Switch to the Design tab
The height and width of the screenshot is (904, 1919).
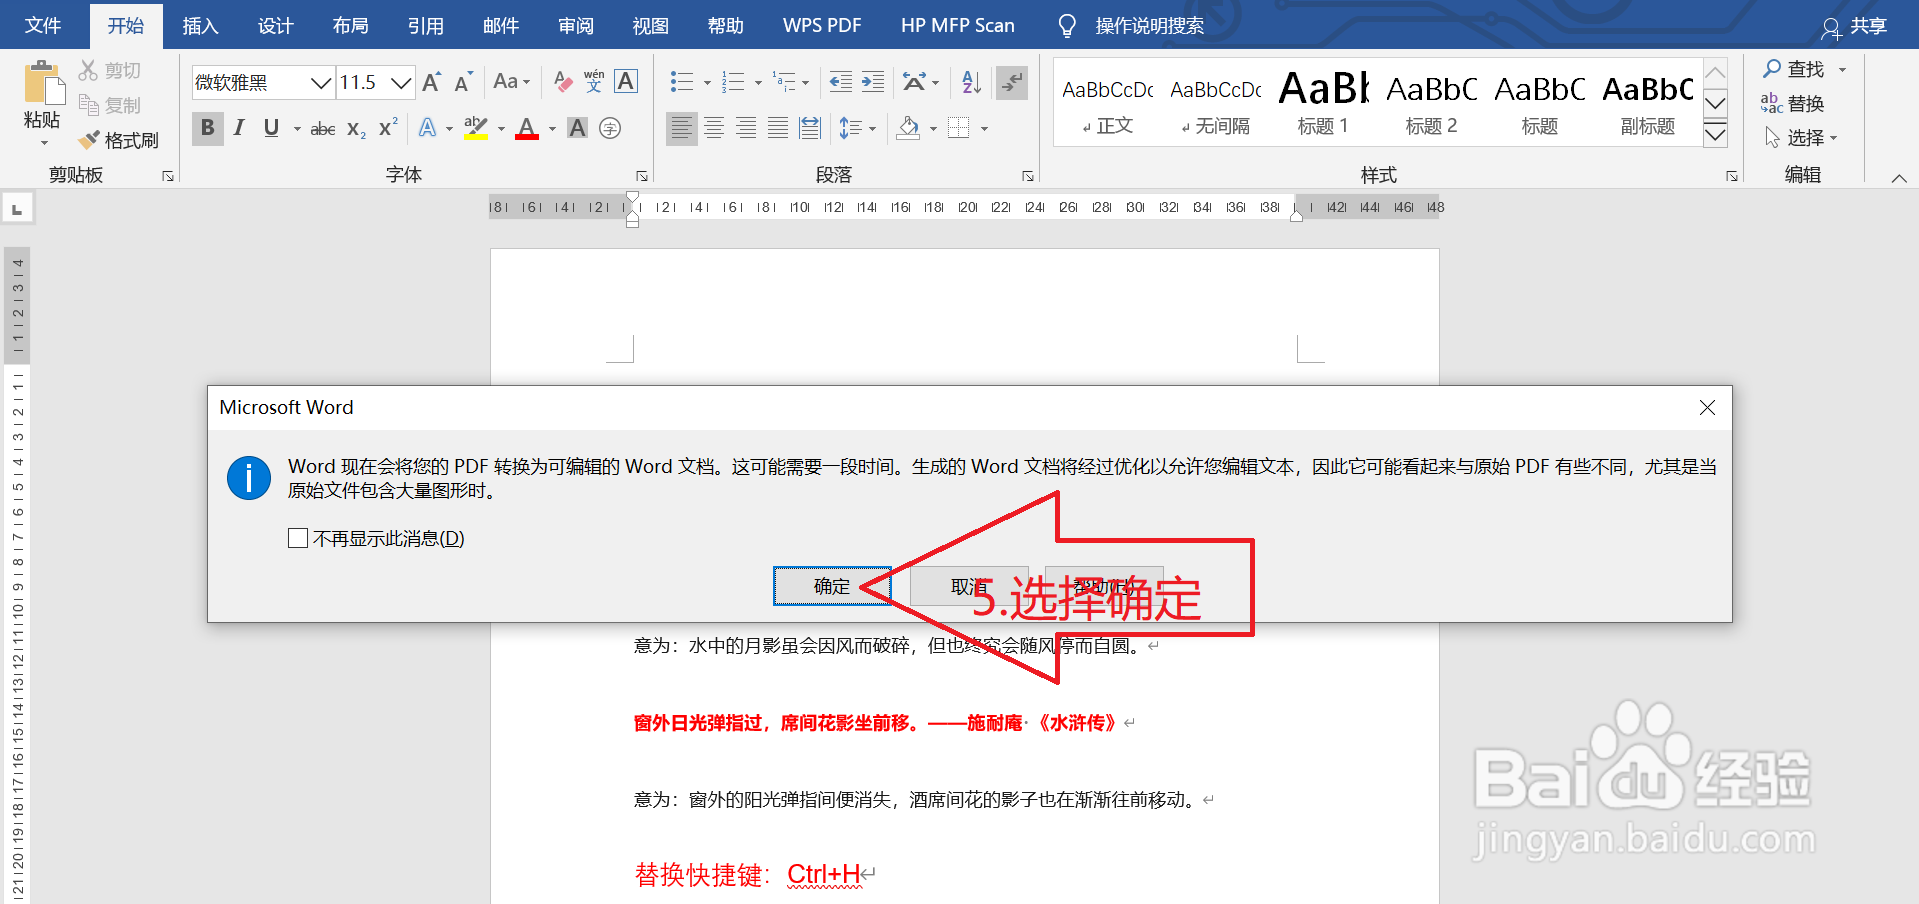click(x=275, y=25)
